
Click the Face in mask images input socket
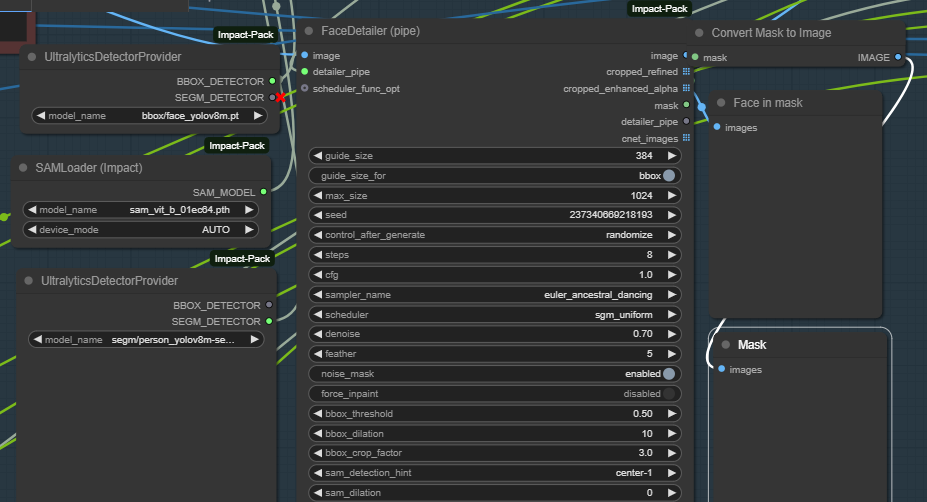point(717,127)
